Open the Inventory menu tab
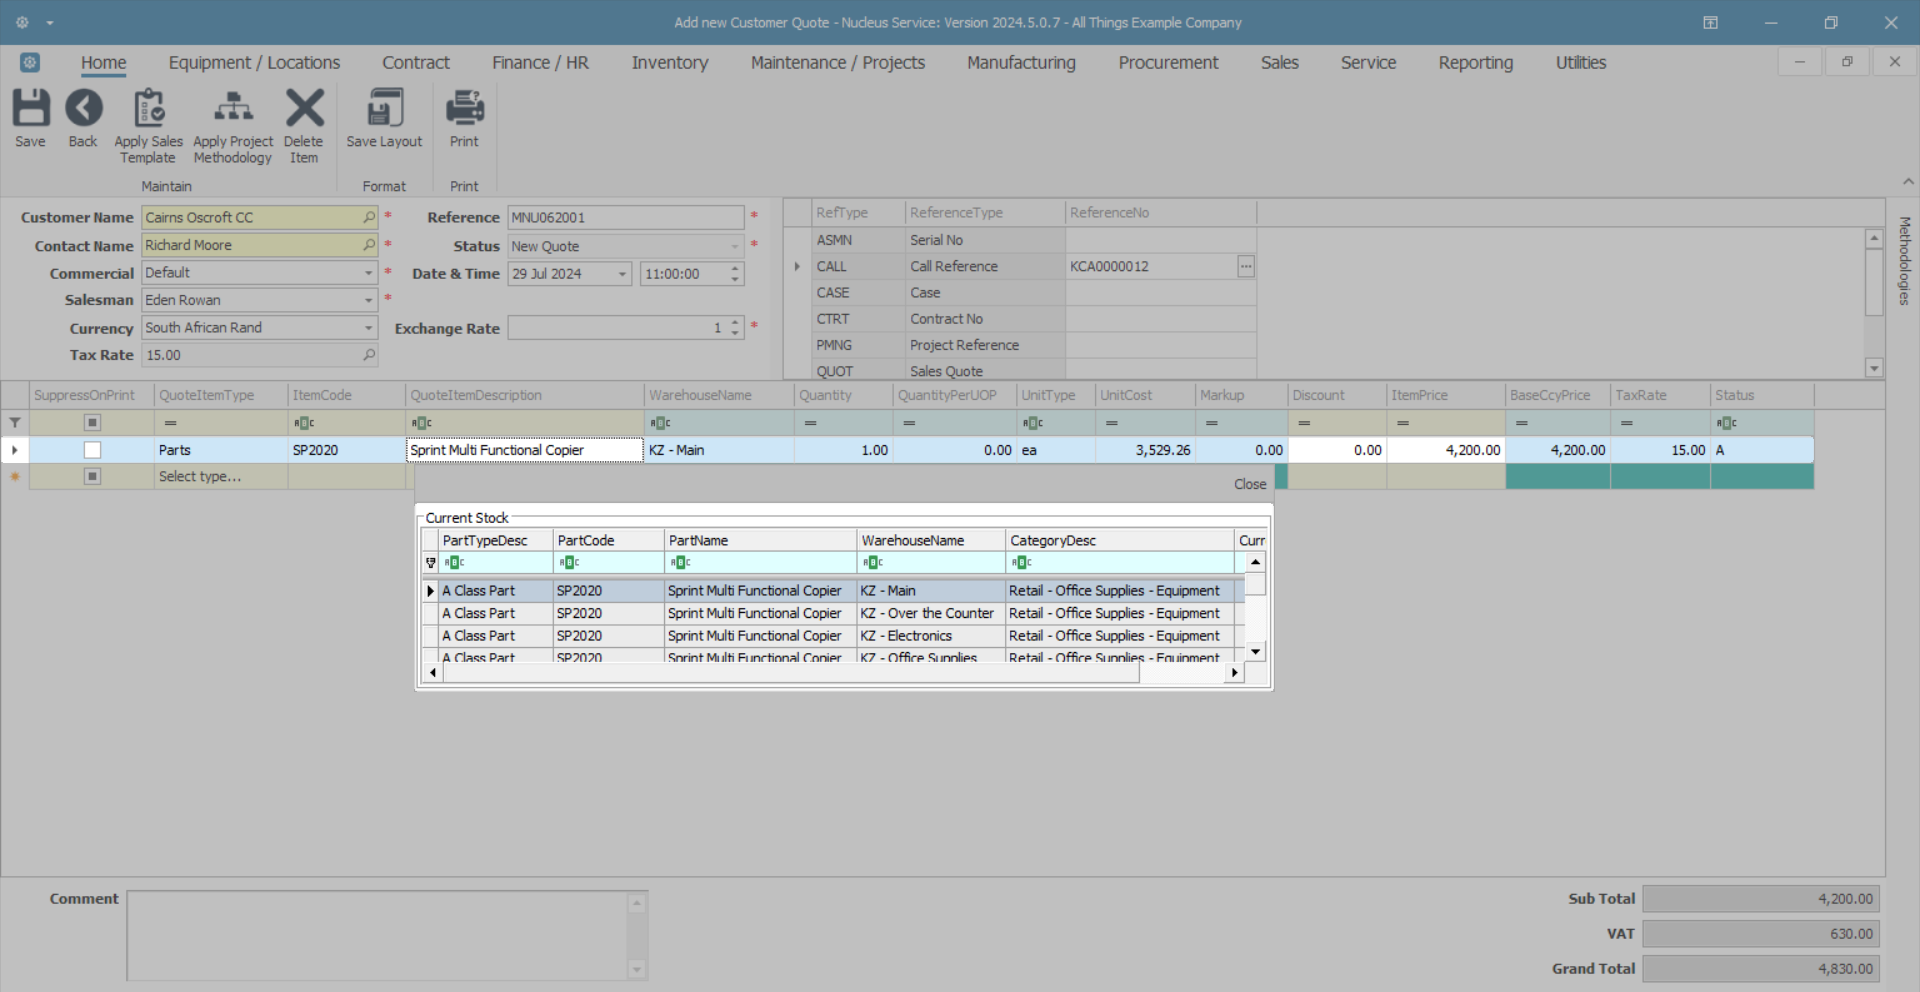This screenshot has width=1920, height=992. tap(669, 63)
